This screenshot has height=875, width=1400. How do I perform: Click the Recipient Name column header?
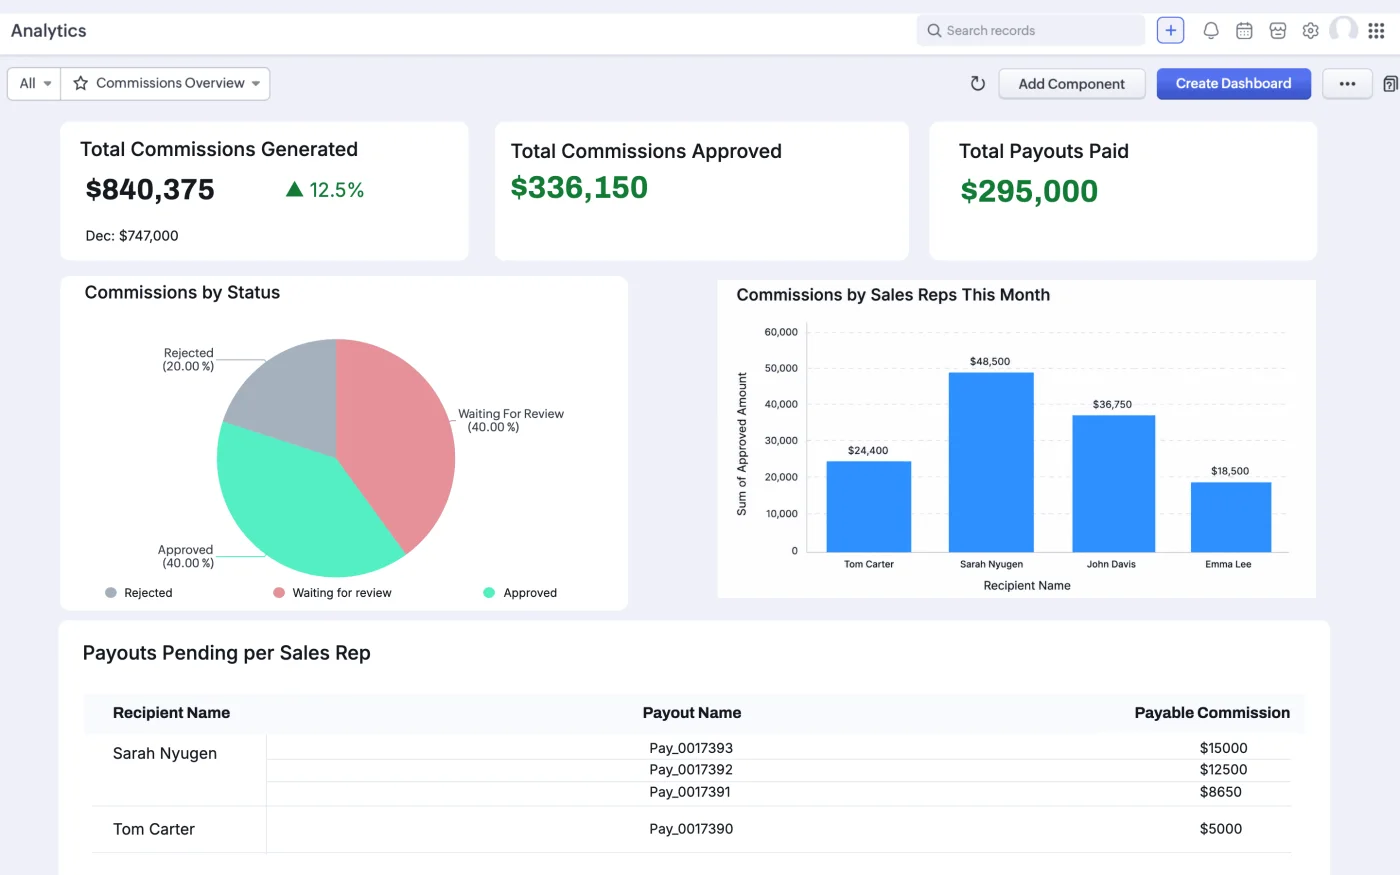coord(171,713)
